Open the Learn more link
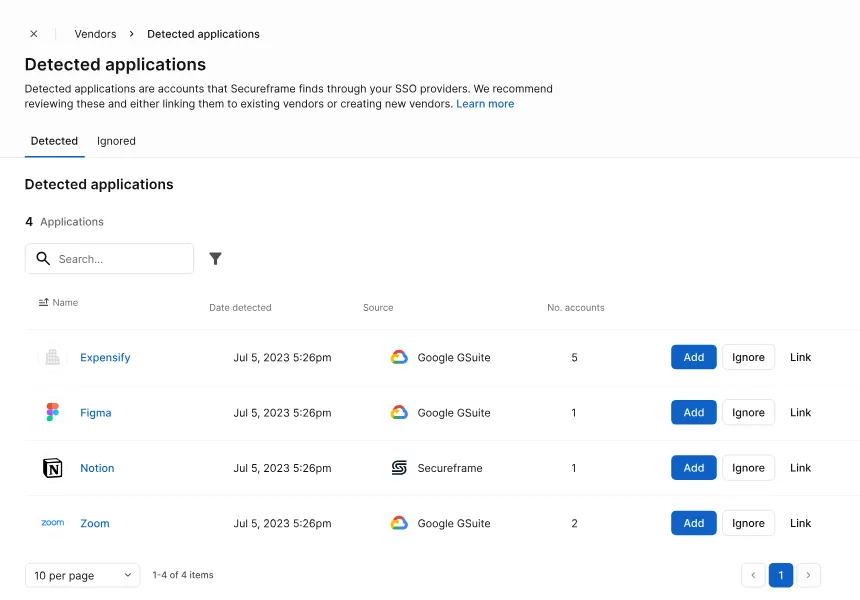The width and height of the screenshot is (860, 600). [485, 104]
